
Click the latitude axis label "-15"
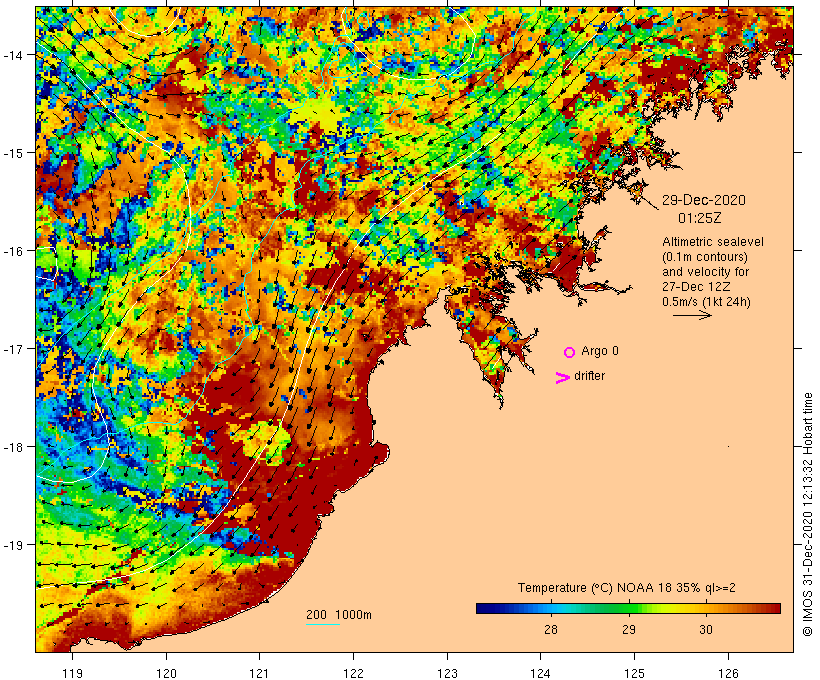[x=13, y=153]
